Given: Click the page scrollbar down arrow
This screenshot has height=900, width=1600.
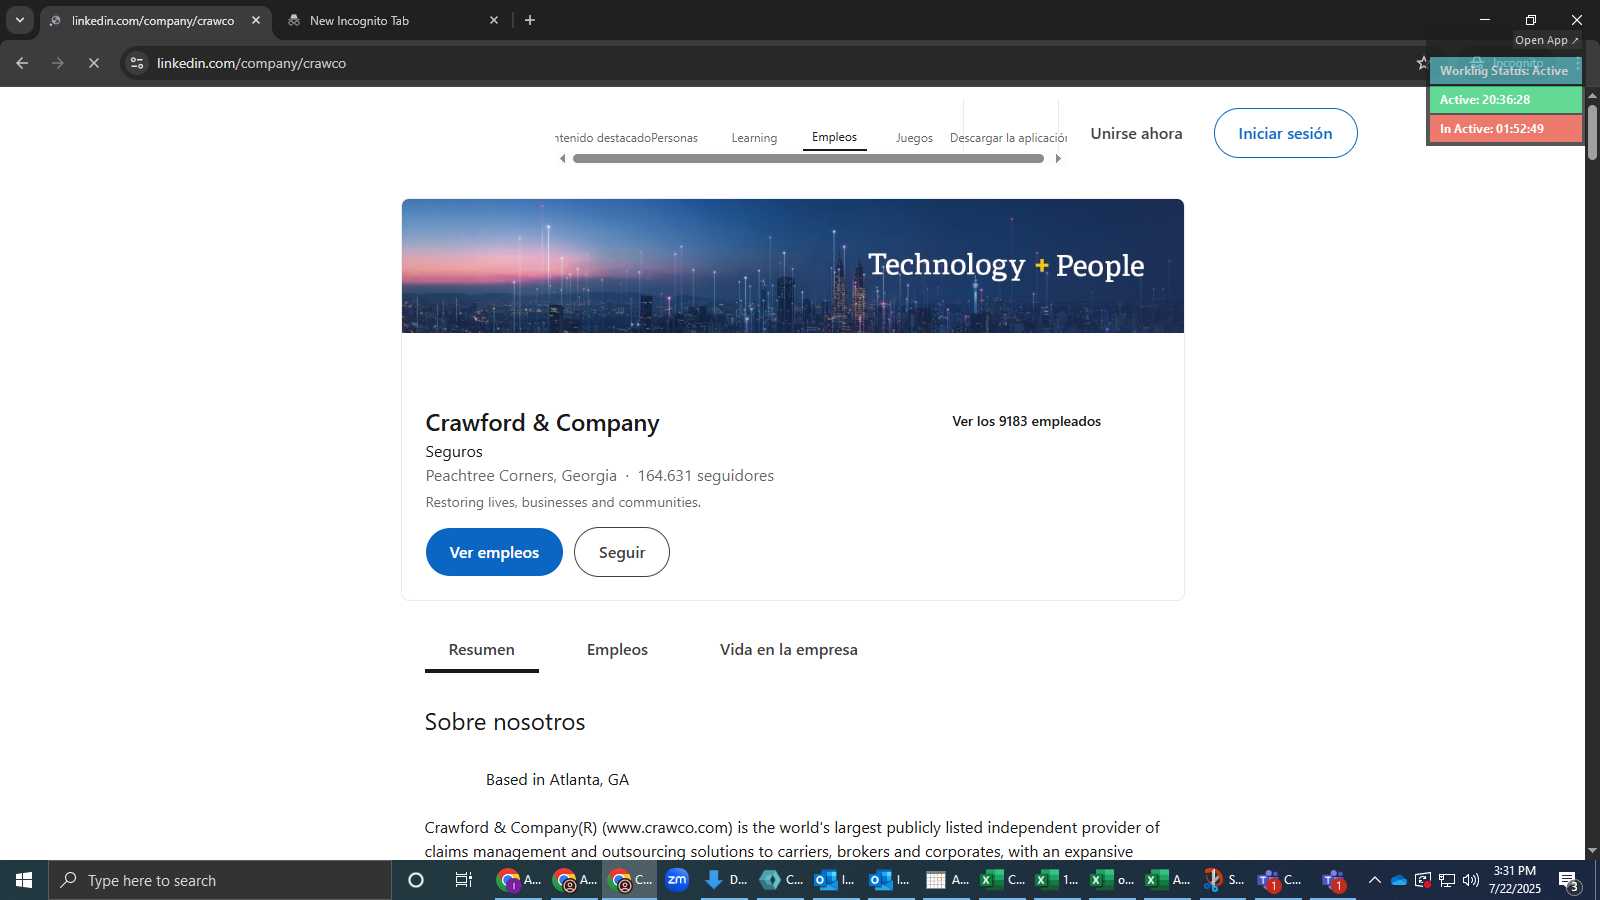Looking at the screenshot, I should (x=1592, y=851).
